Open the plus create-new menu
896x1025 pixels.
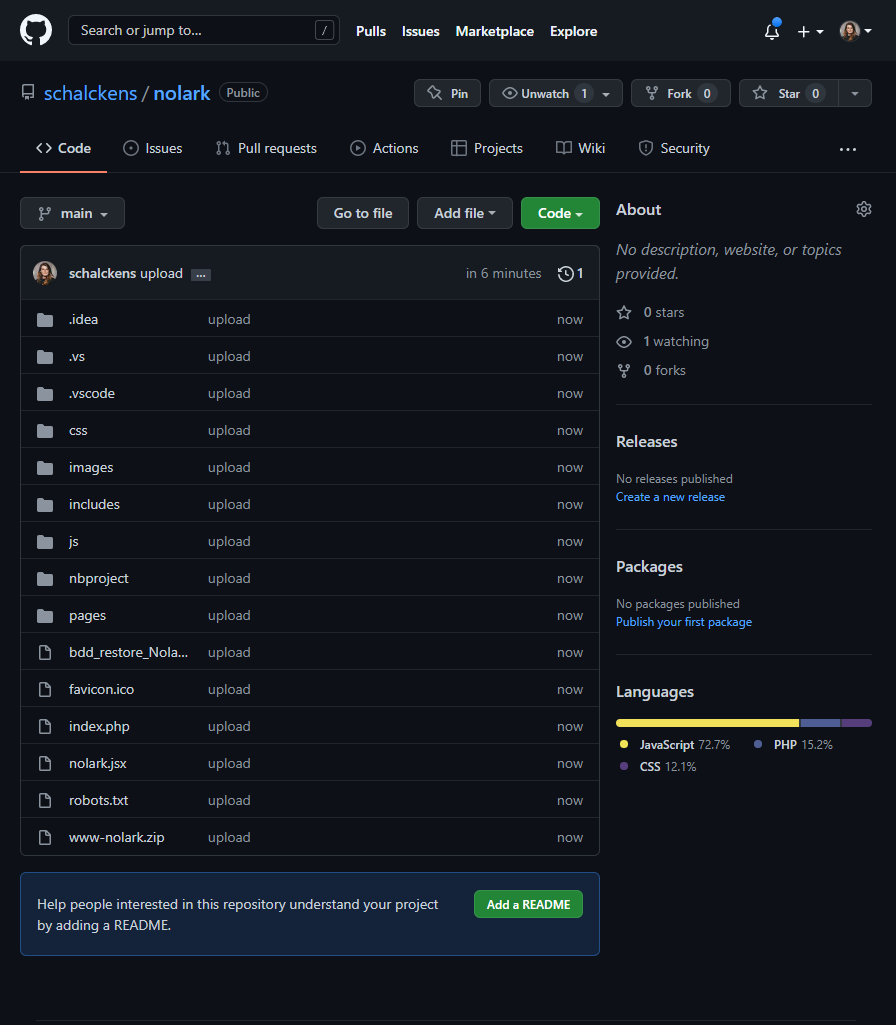pyautogui.click(x=810, y=31)
